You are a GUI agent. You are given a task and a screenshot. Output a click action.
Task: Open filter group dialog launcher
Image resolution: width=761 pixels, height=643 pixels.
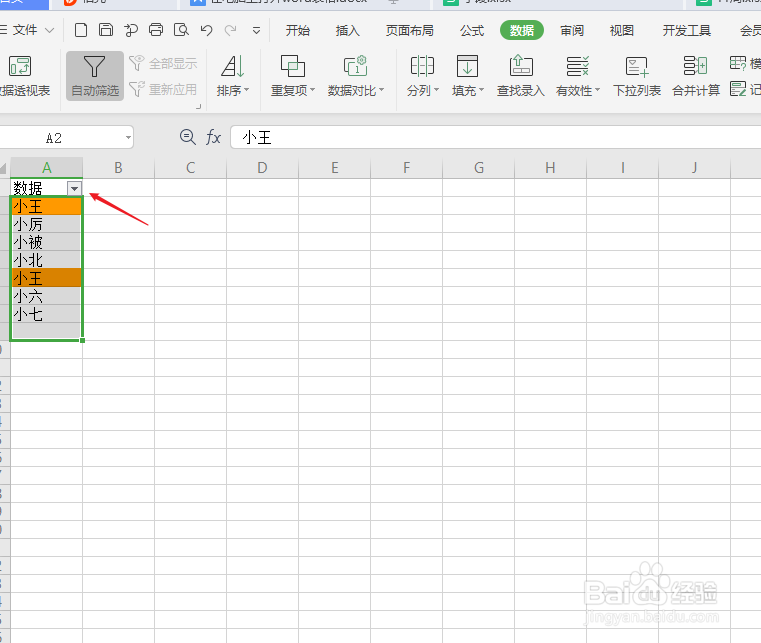click(x=199, y=106)
